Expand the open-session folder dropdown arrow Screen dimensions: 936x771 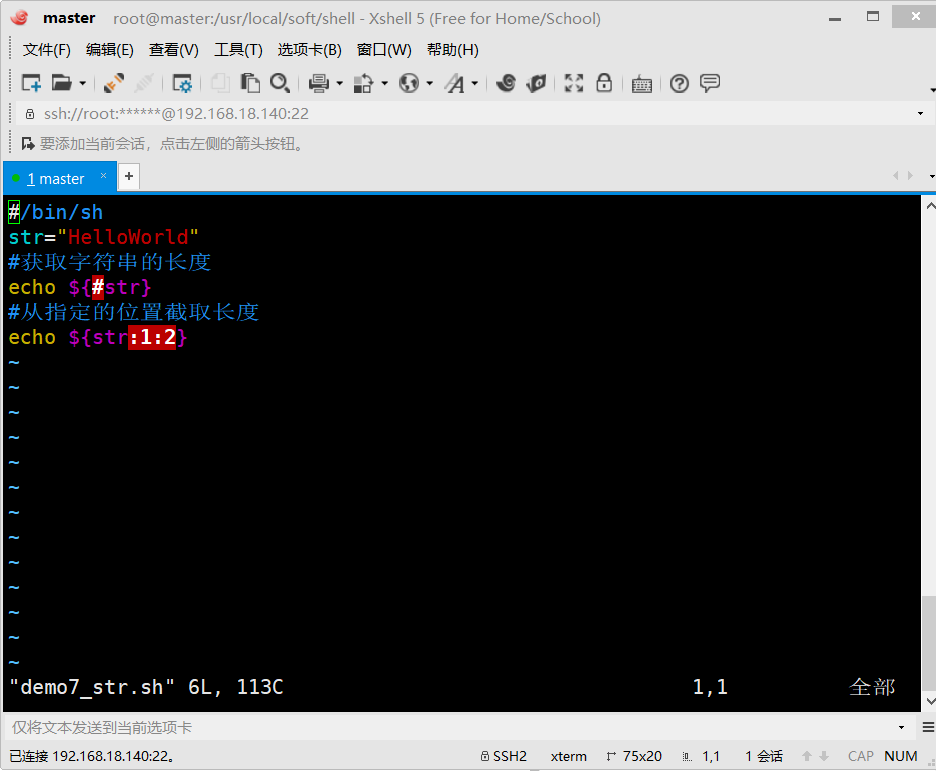(x=81, y=83)
